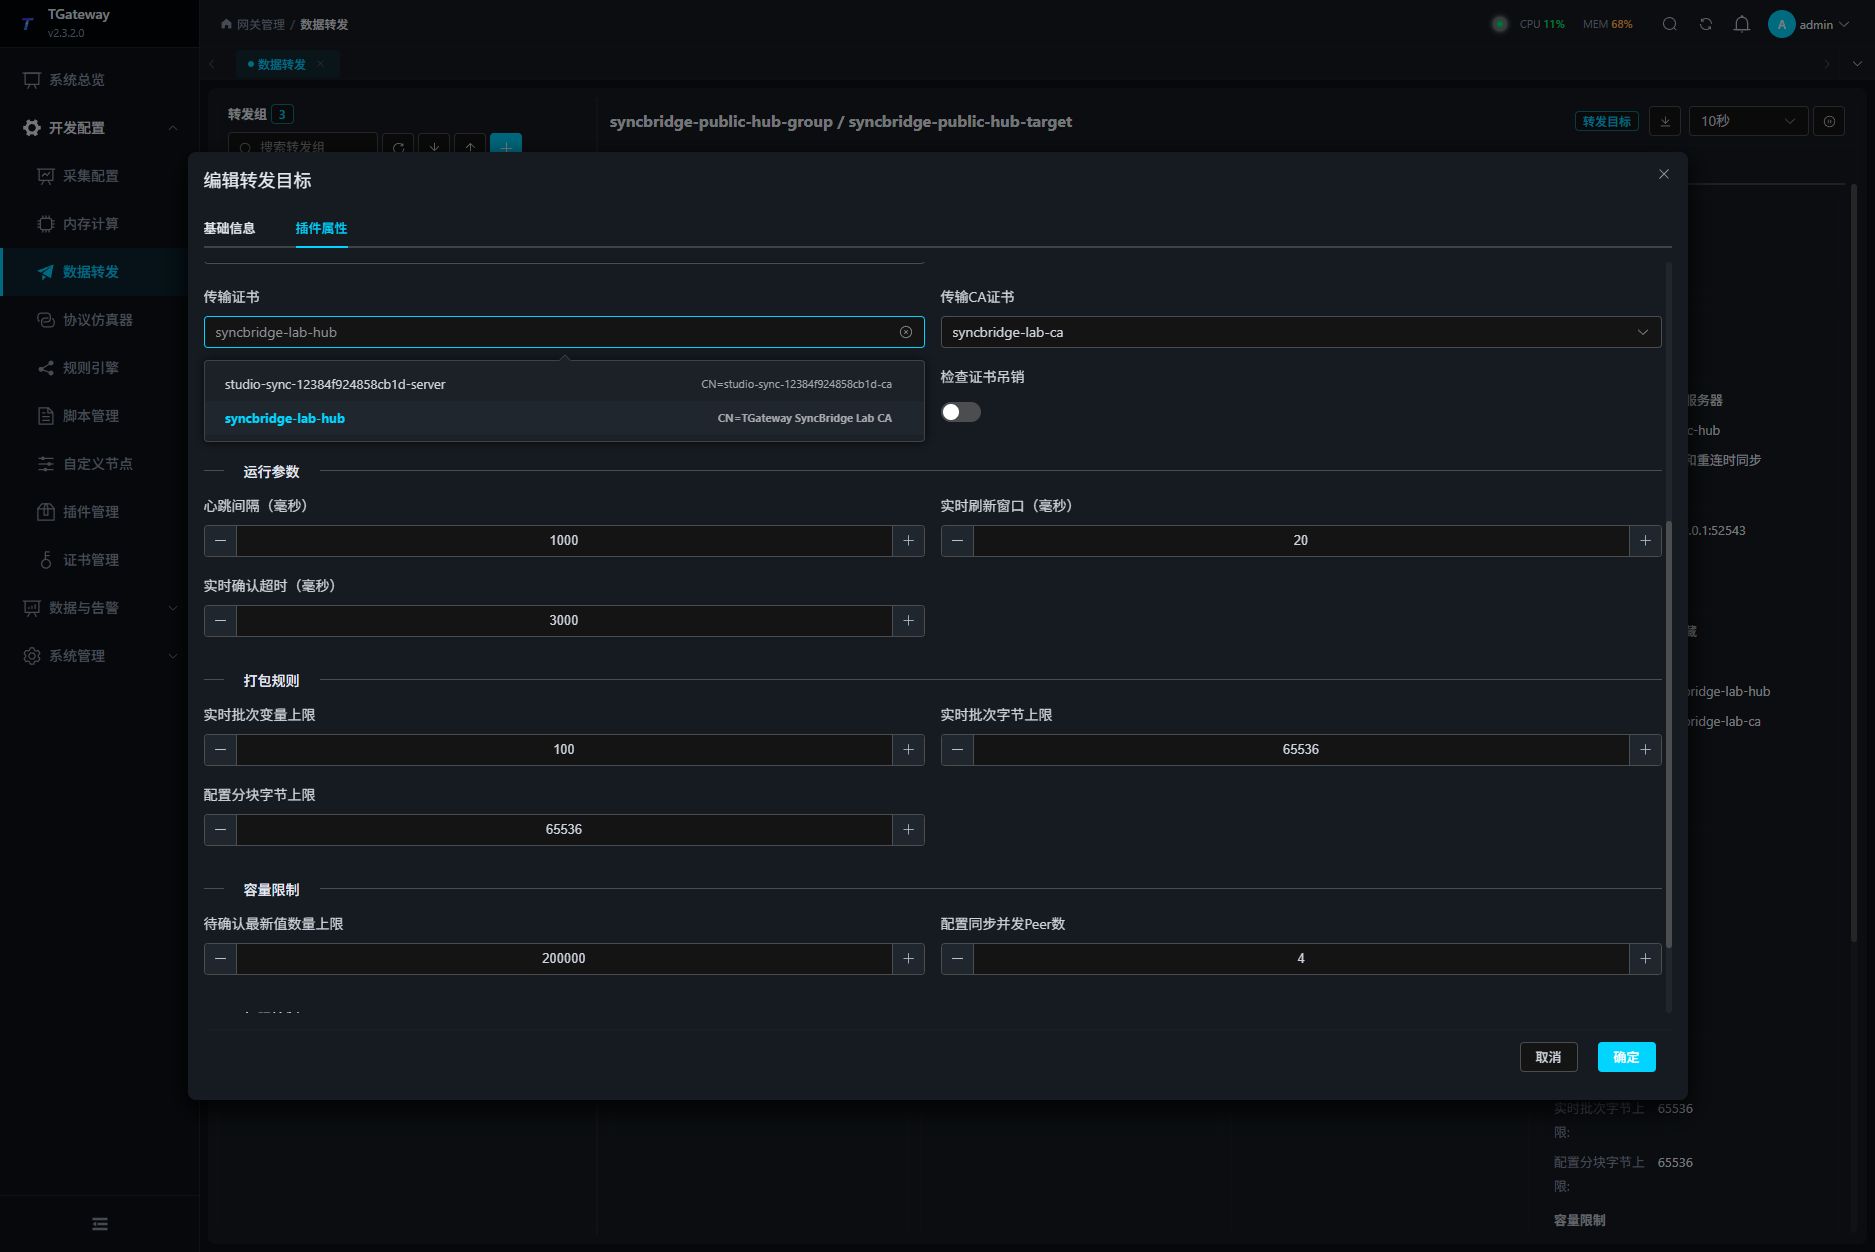Click the refresh icon in top bar
Screen dimensions: 1875x1252
pyautogui.click(x=1706, y=24)
